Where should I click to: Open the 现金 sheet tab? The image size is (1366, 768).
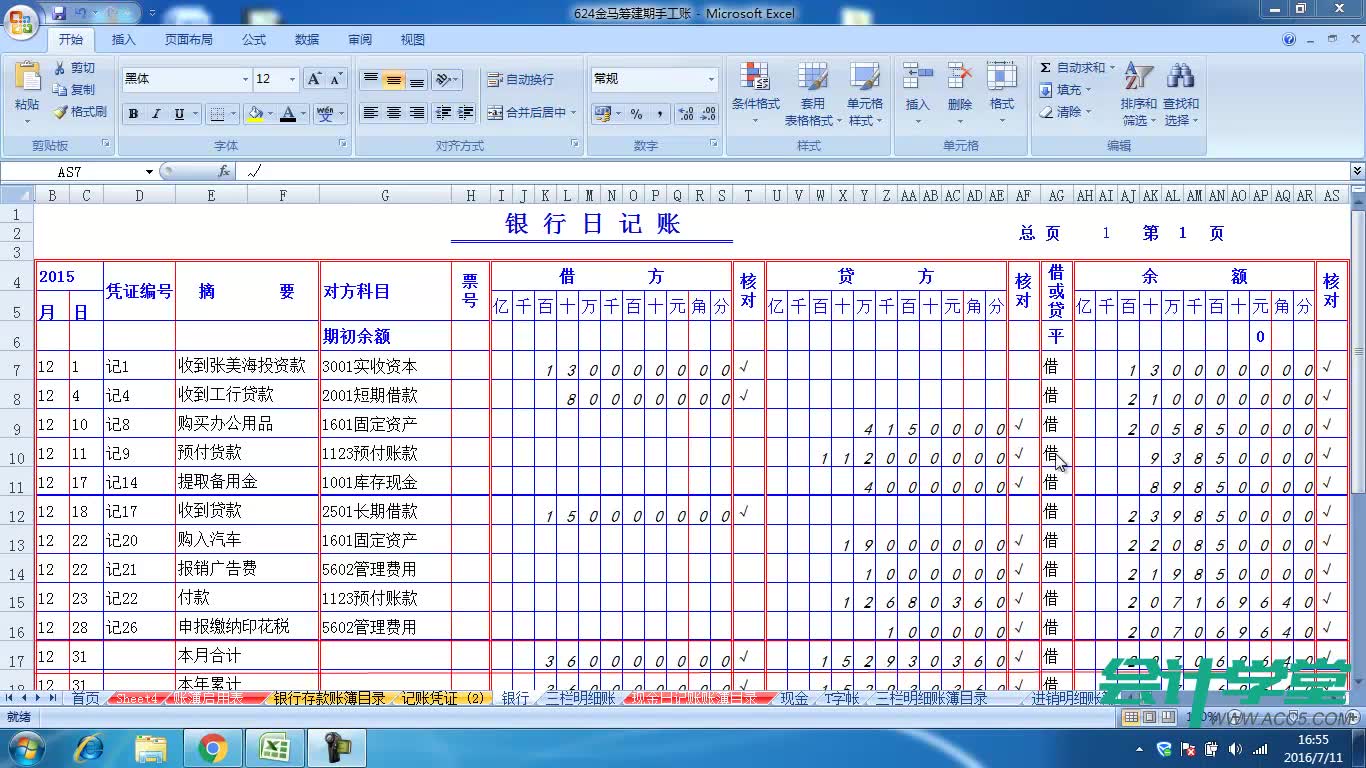click(794, 698)
